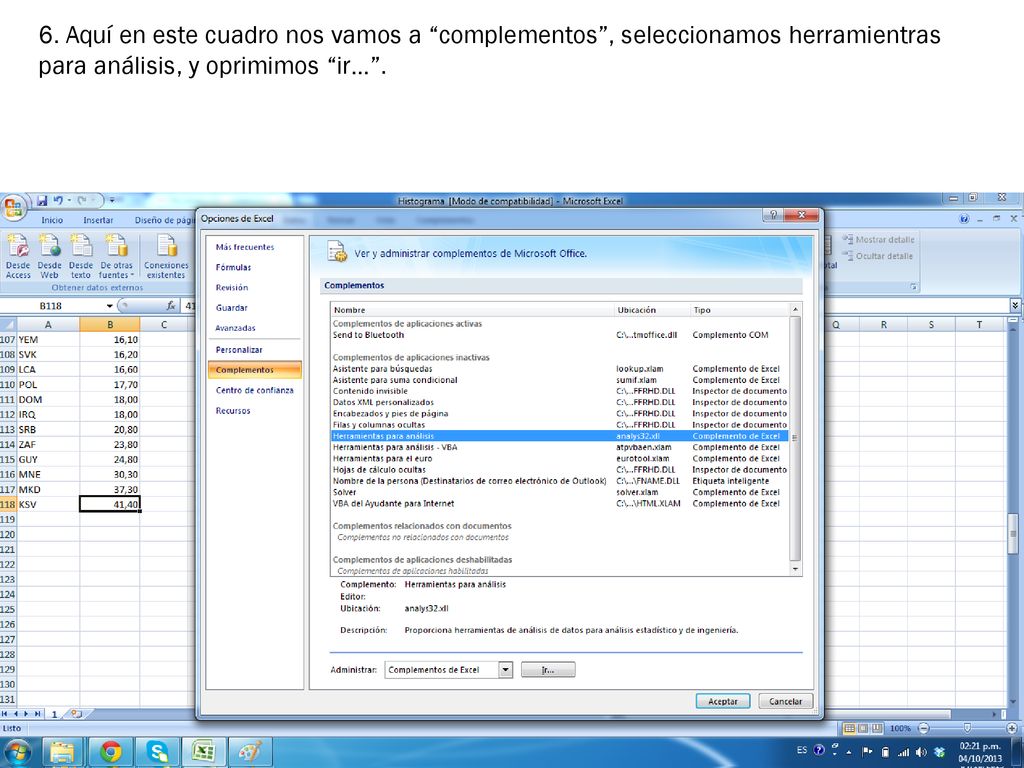This screenshot has width=1024, height=768.
Task: Open the Administrar dropdown list
Action: (x=505, y=669)
